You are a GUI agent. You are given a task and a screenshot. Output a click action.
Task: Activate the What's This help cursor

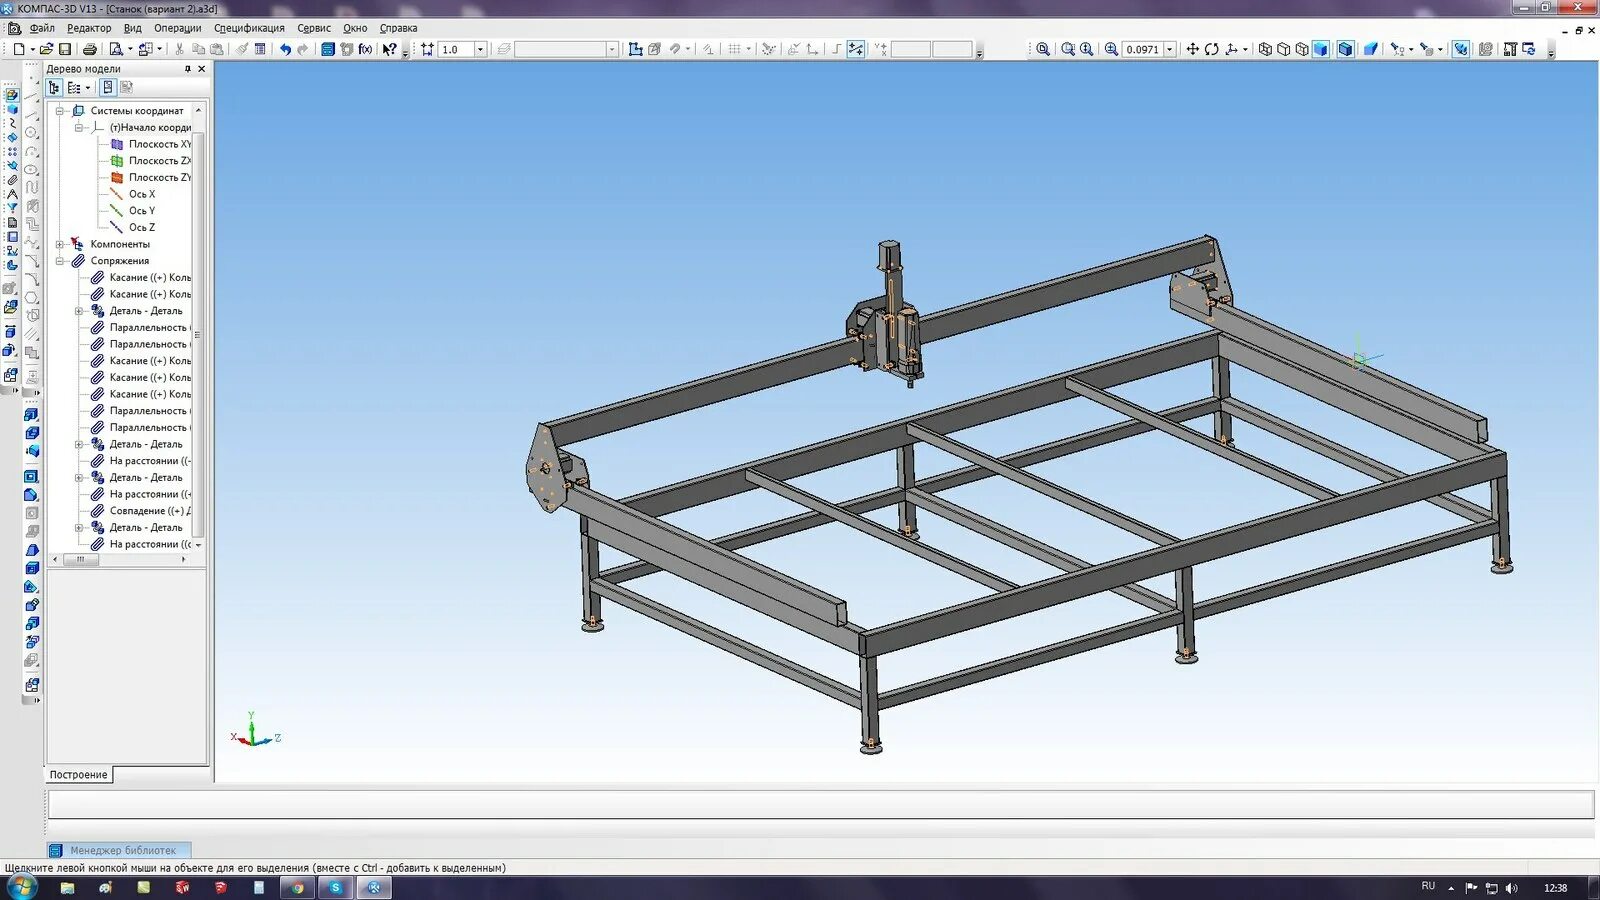click(x=389, y=49)
